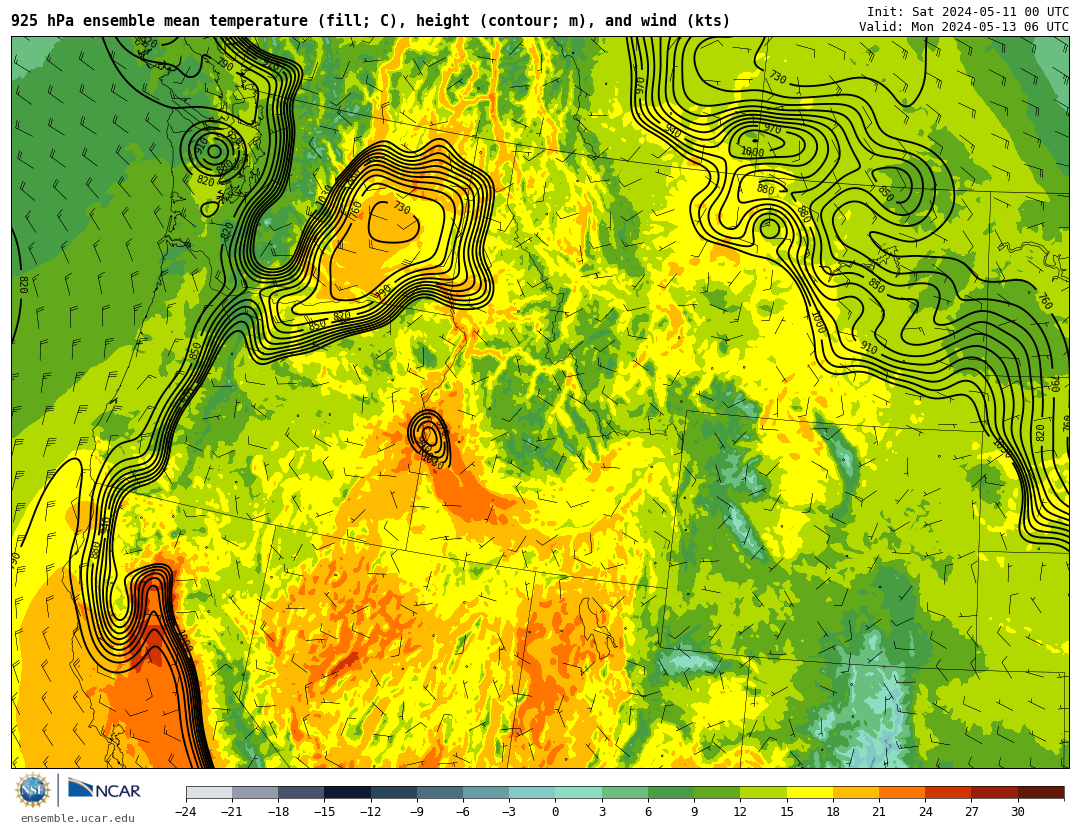Screen dimensions: 1080x831
Task: Click the colorbar tick label 12
Action: pos(740,812)
